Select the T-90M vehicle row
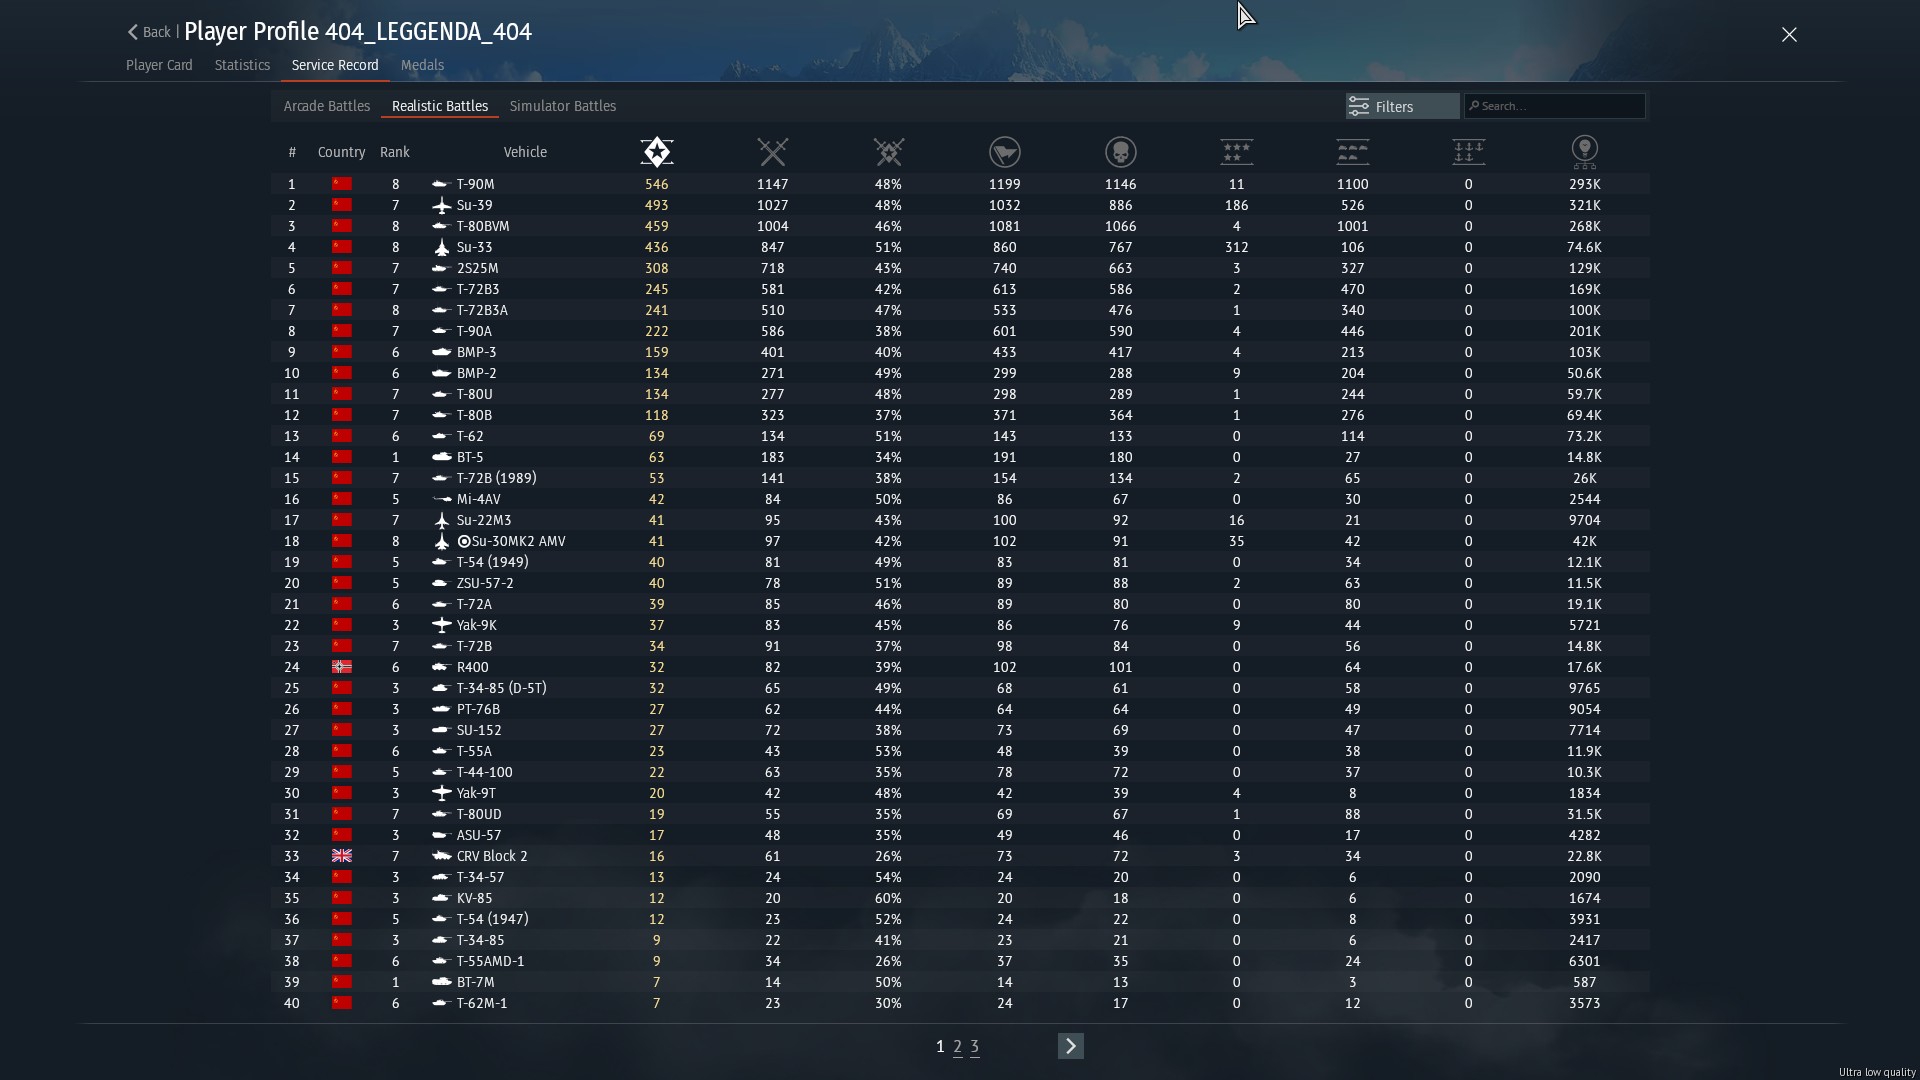This screenshot has height=1080, width=1920. 475,184
